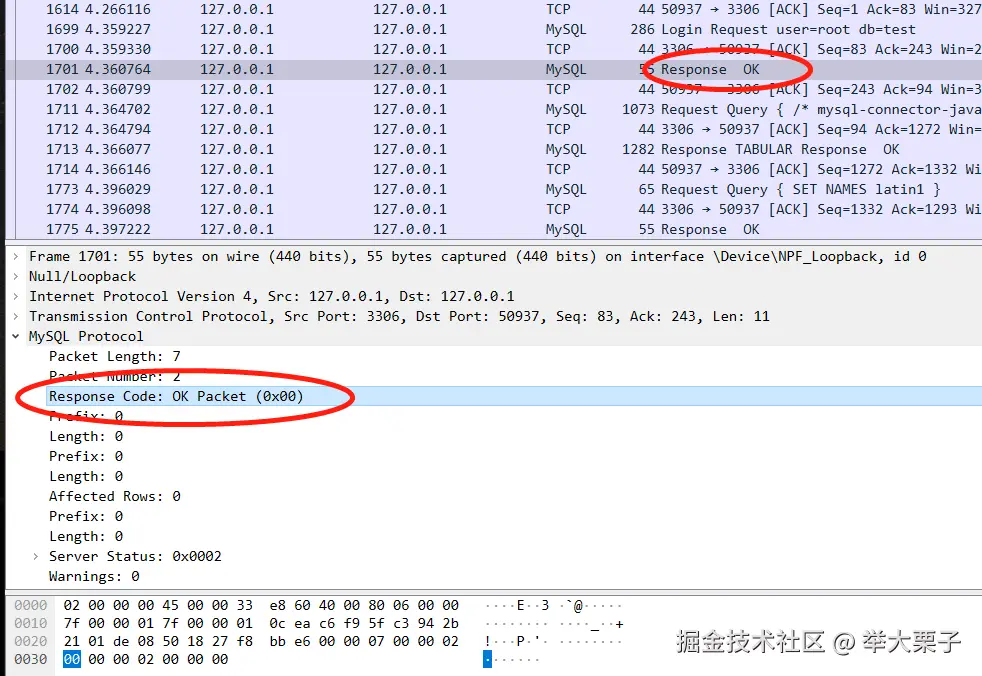
Task: Click MySQL protocol cell of packet 1699
Action: click(x=566, y=29)
